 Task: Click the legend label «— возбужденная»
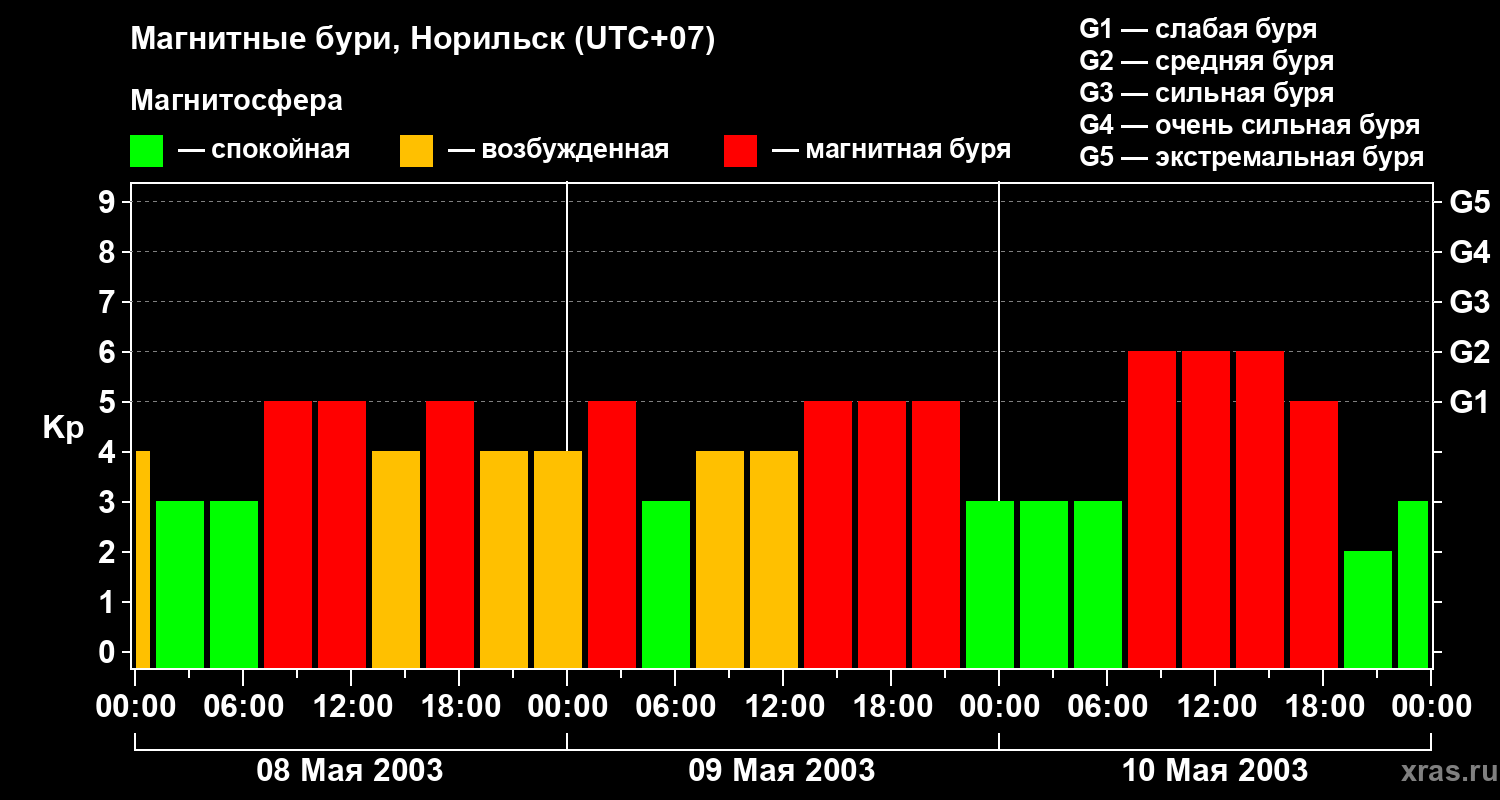coord(558,151)
